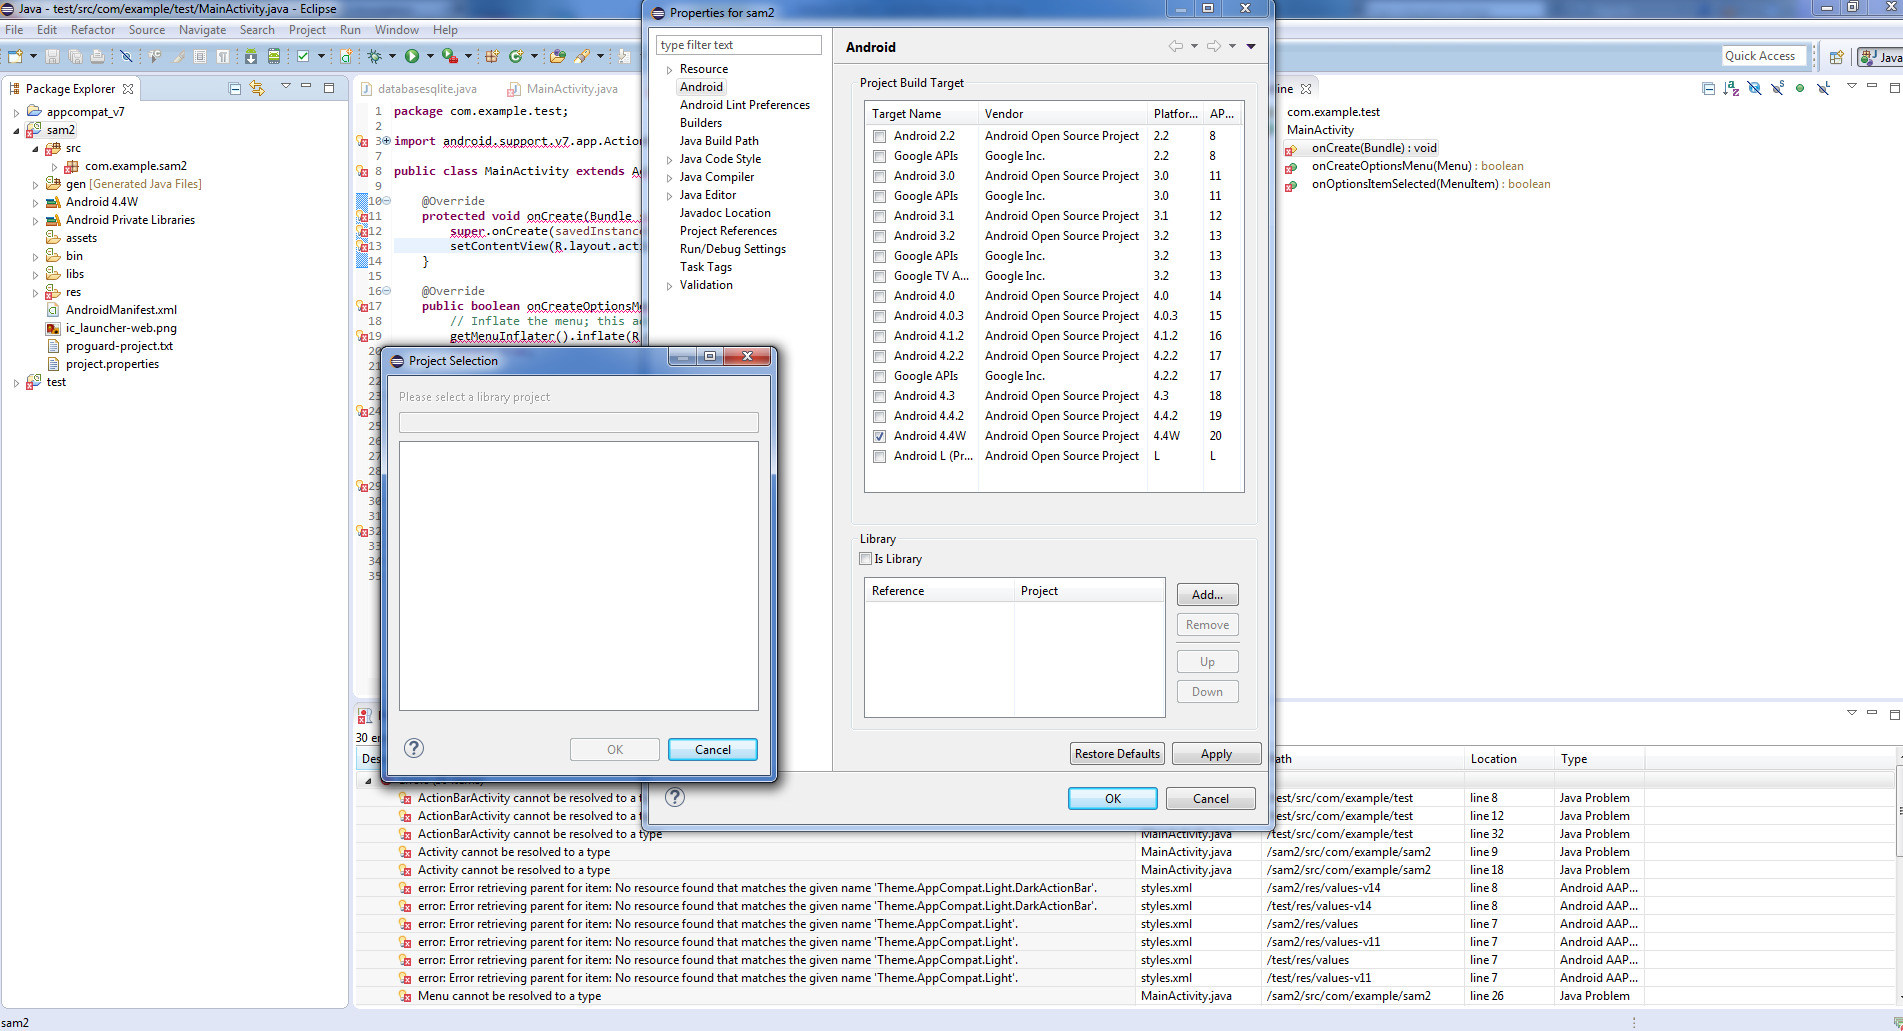The height and width of the screenshot is (1031, 1903).
Task: Open the Android SDK Manager icon
Action: pos(251,56)
